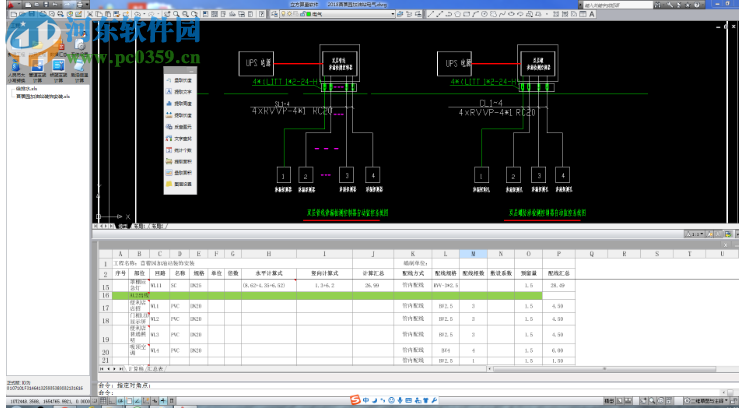739x411 pixels.
Task: Select 编辑区.xls in the file list
Action: tap(27, 88)
